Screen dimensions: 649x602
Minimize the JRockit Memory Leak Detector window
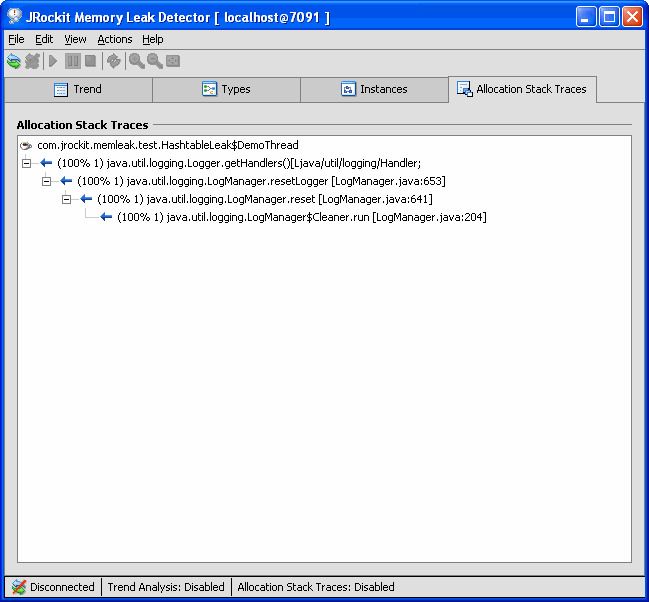[586, 17]
